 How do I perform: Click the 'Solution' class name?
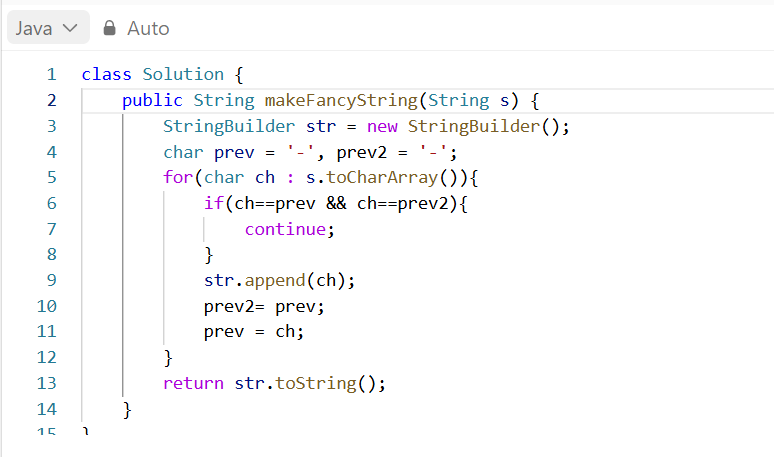click(183, 75)
